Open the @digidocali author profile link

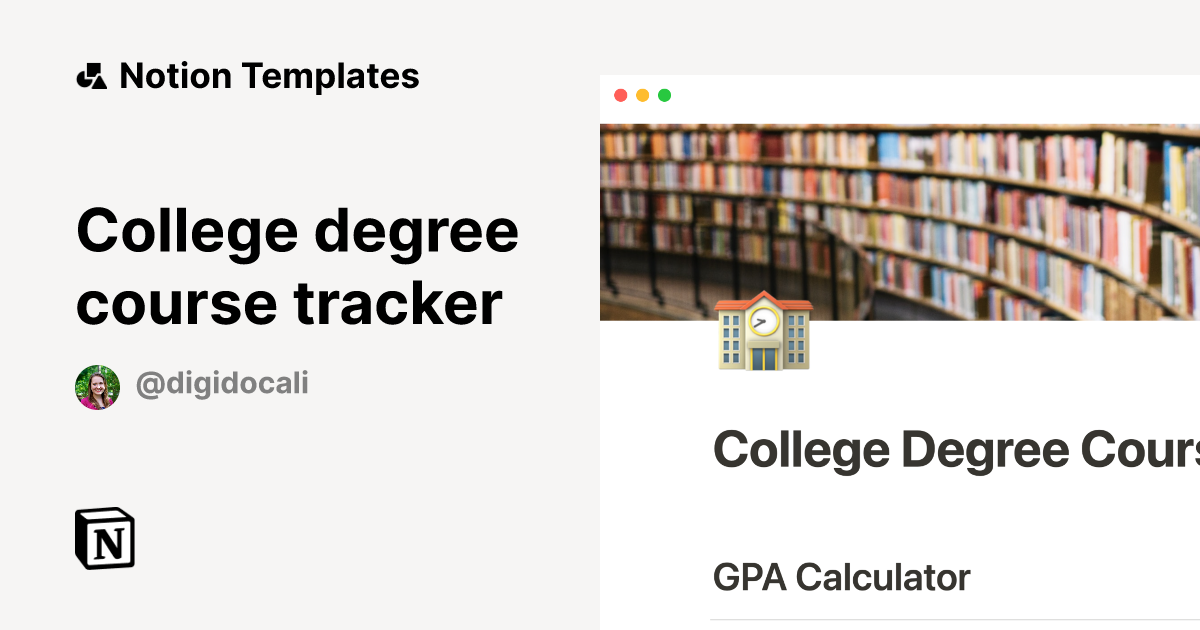(x=220, y=383)
